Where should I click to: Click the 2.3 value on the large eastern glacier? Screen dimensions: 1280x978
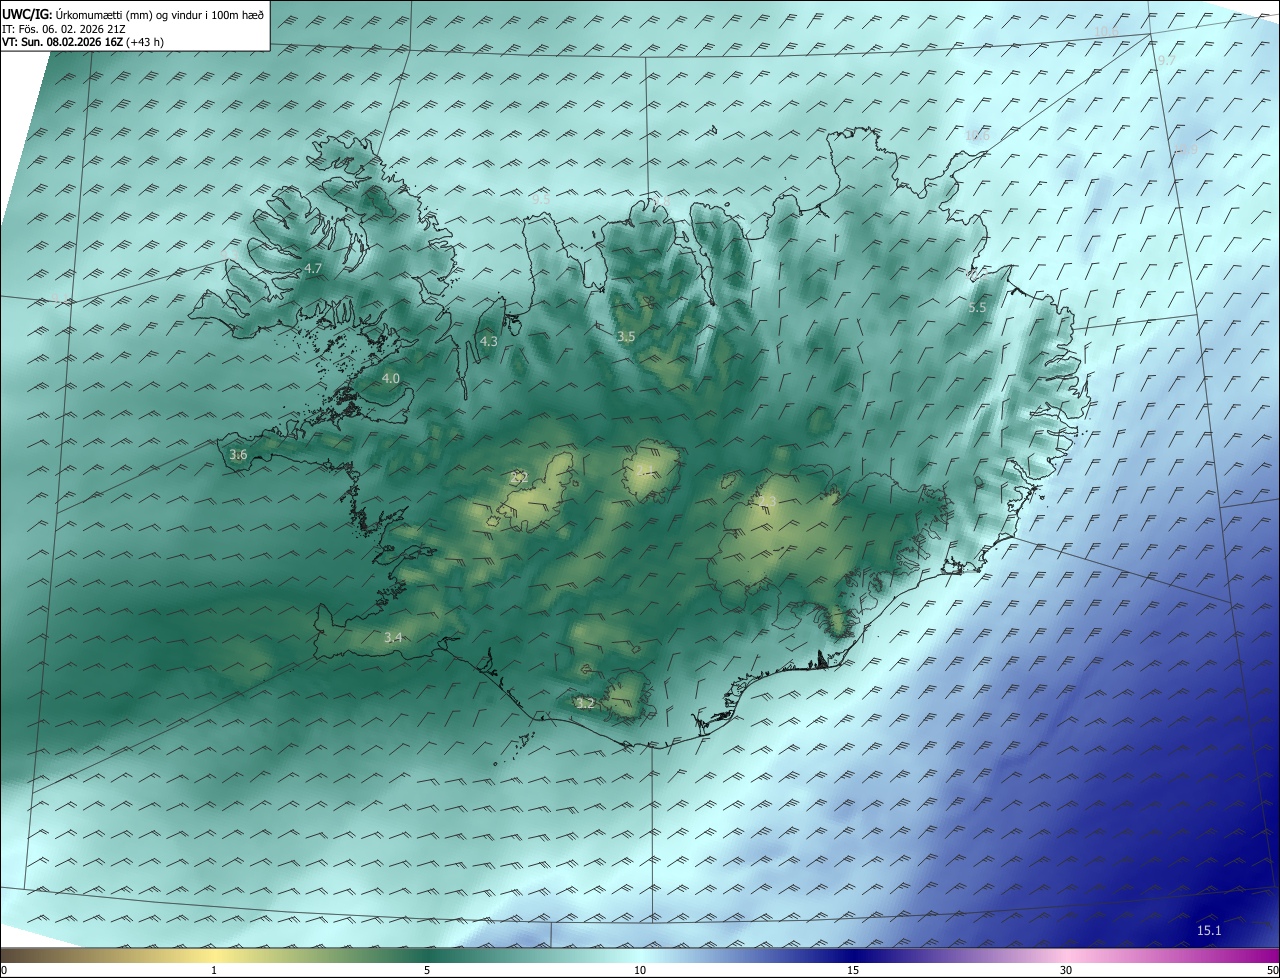coord(766,501)
